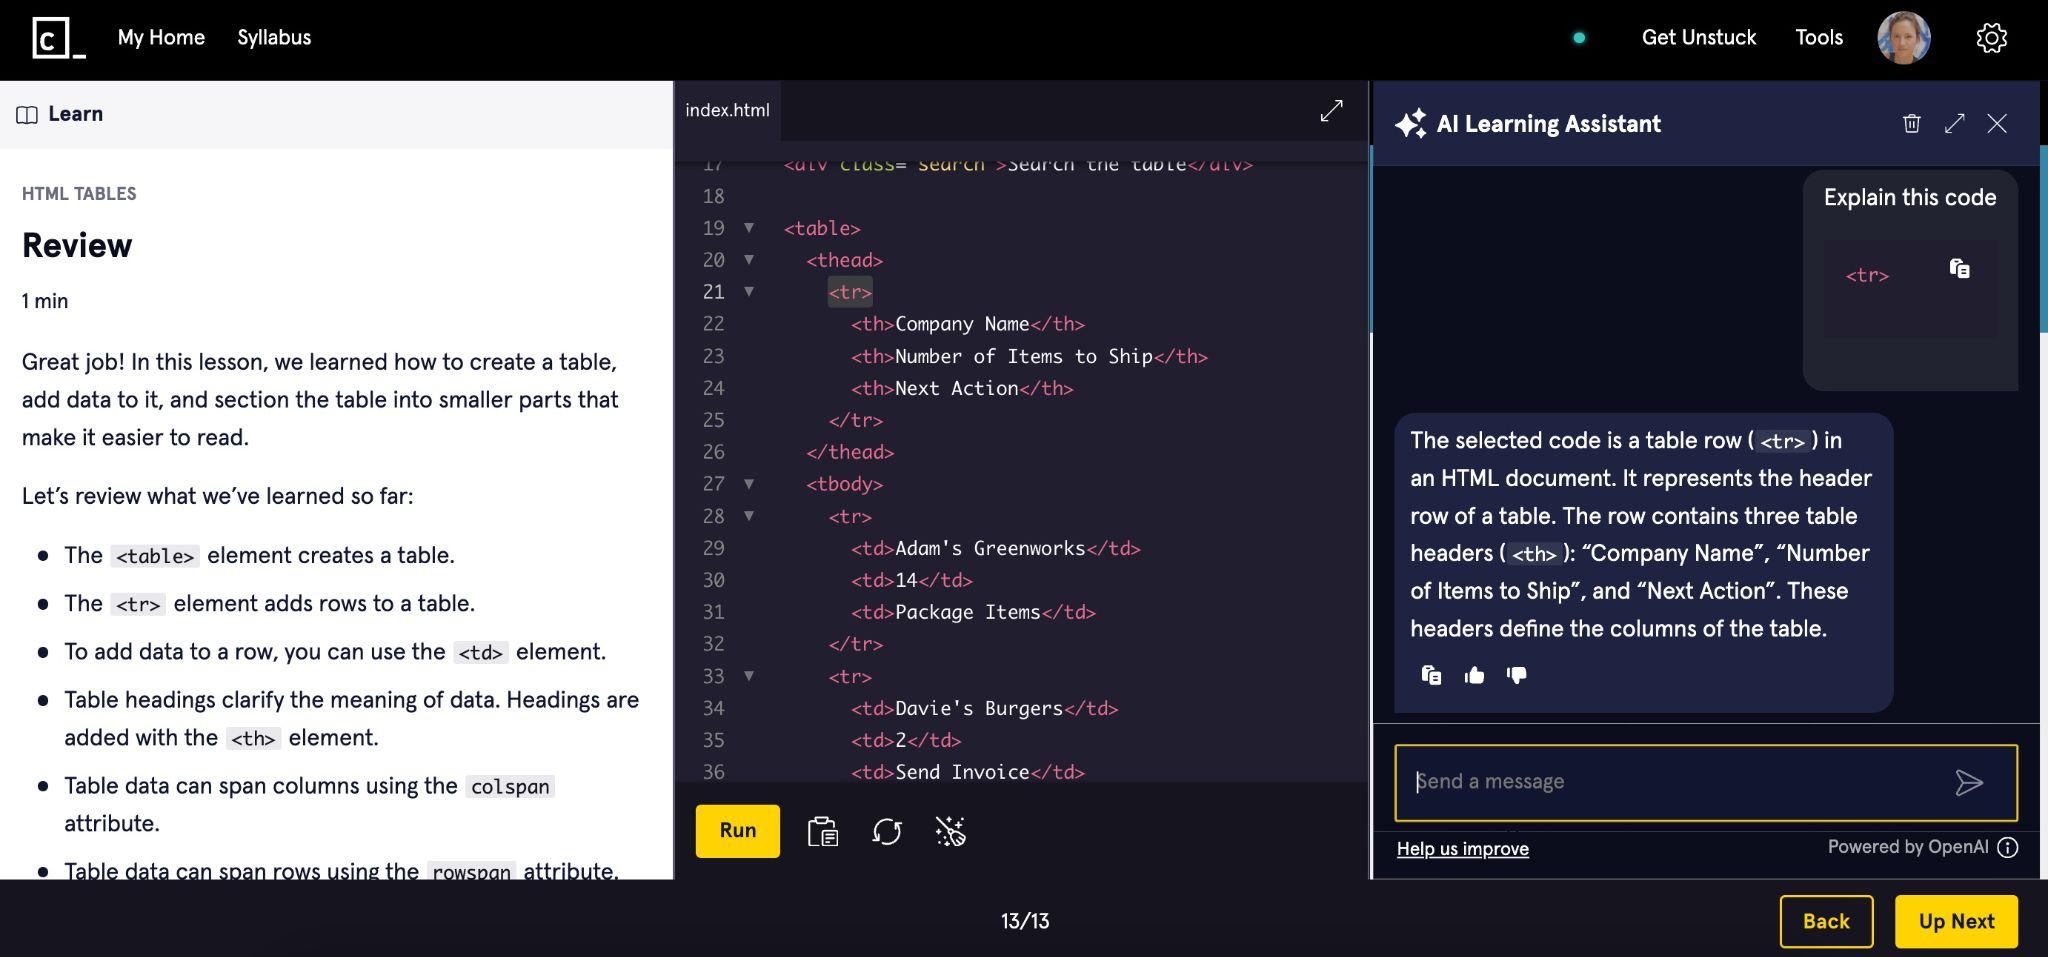Collapse the <table> element on line 19
The height and width of the screenshot is (957, 2048).
(748, 228)
